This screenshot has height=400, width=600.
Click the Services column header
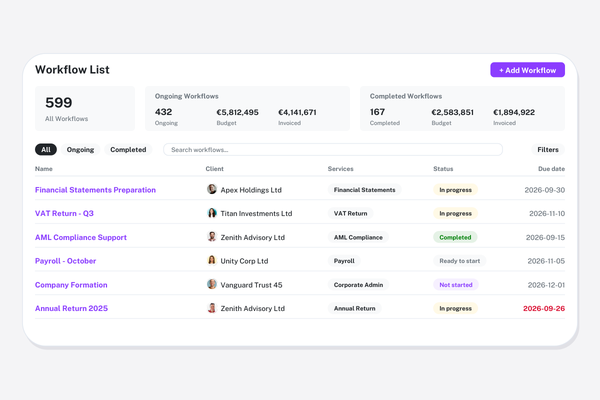click(341, 169)
